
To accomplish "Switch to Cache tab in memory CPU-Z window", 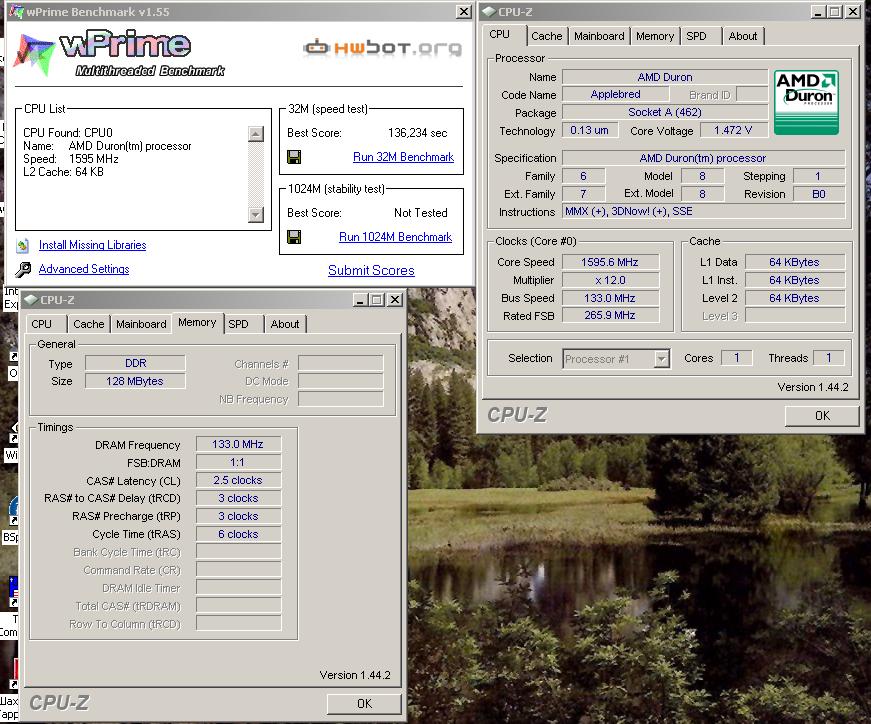I will coord(88,324).
